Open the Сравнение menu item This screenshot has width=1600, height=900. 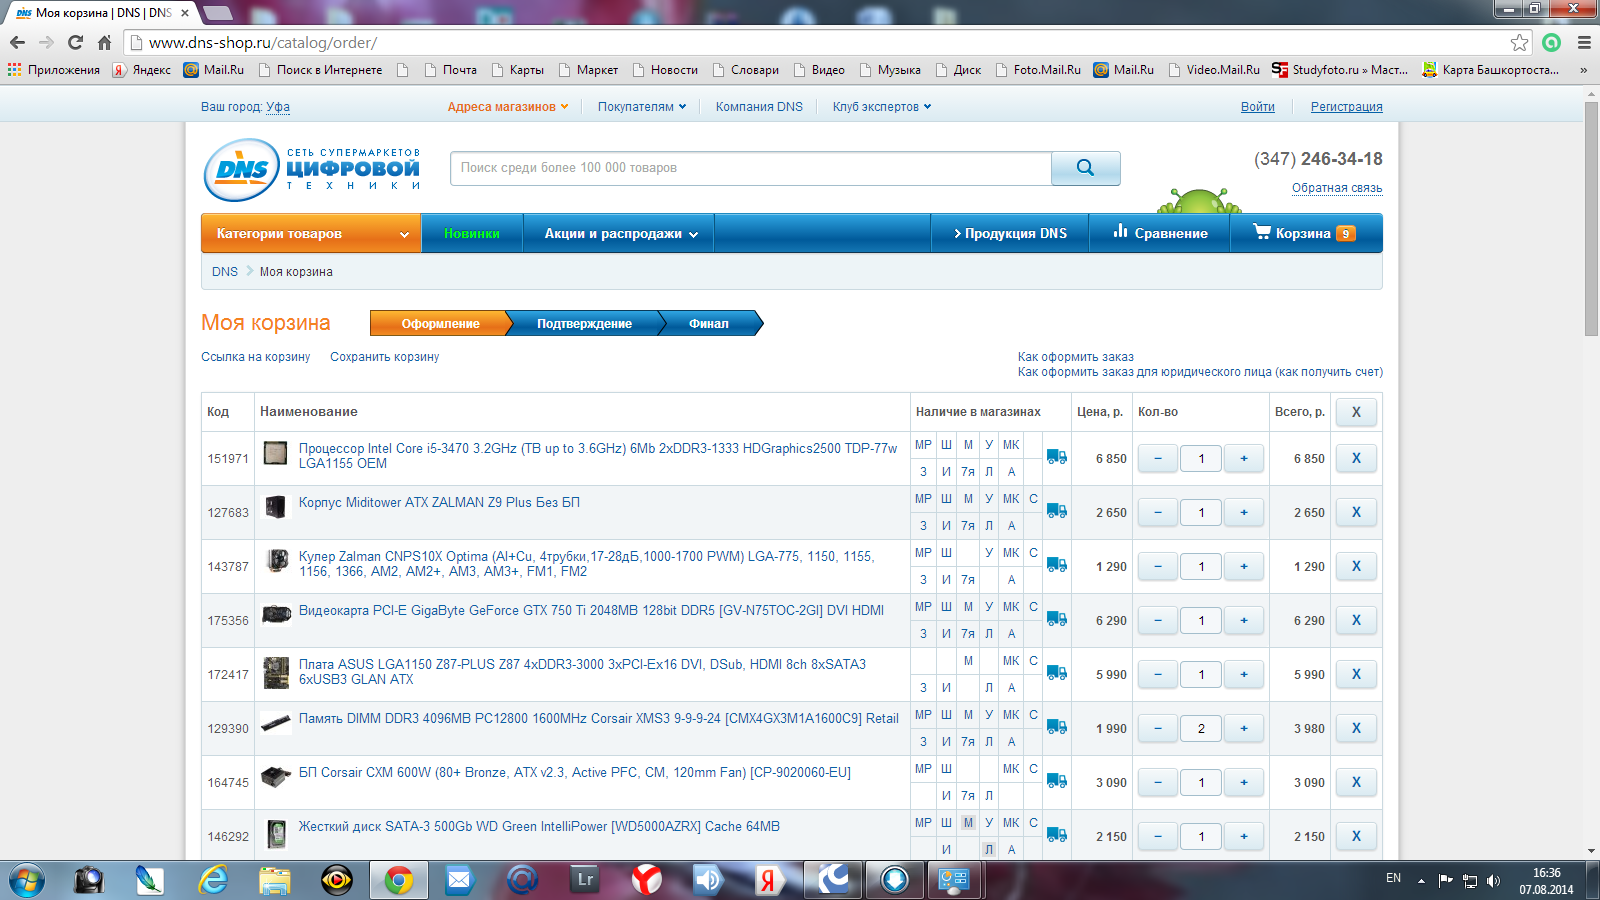pyautogui.click(x=1160, y=233)
